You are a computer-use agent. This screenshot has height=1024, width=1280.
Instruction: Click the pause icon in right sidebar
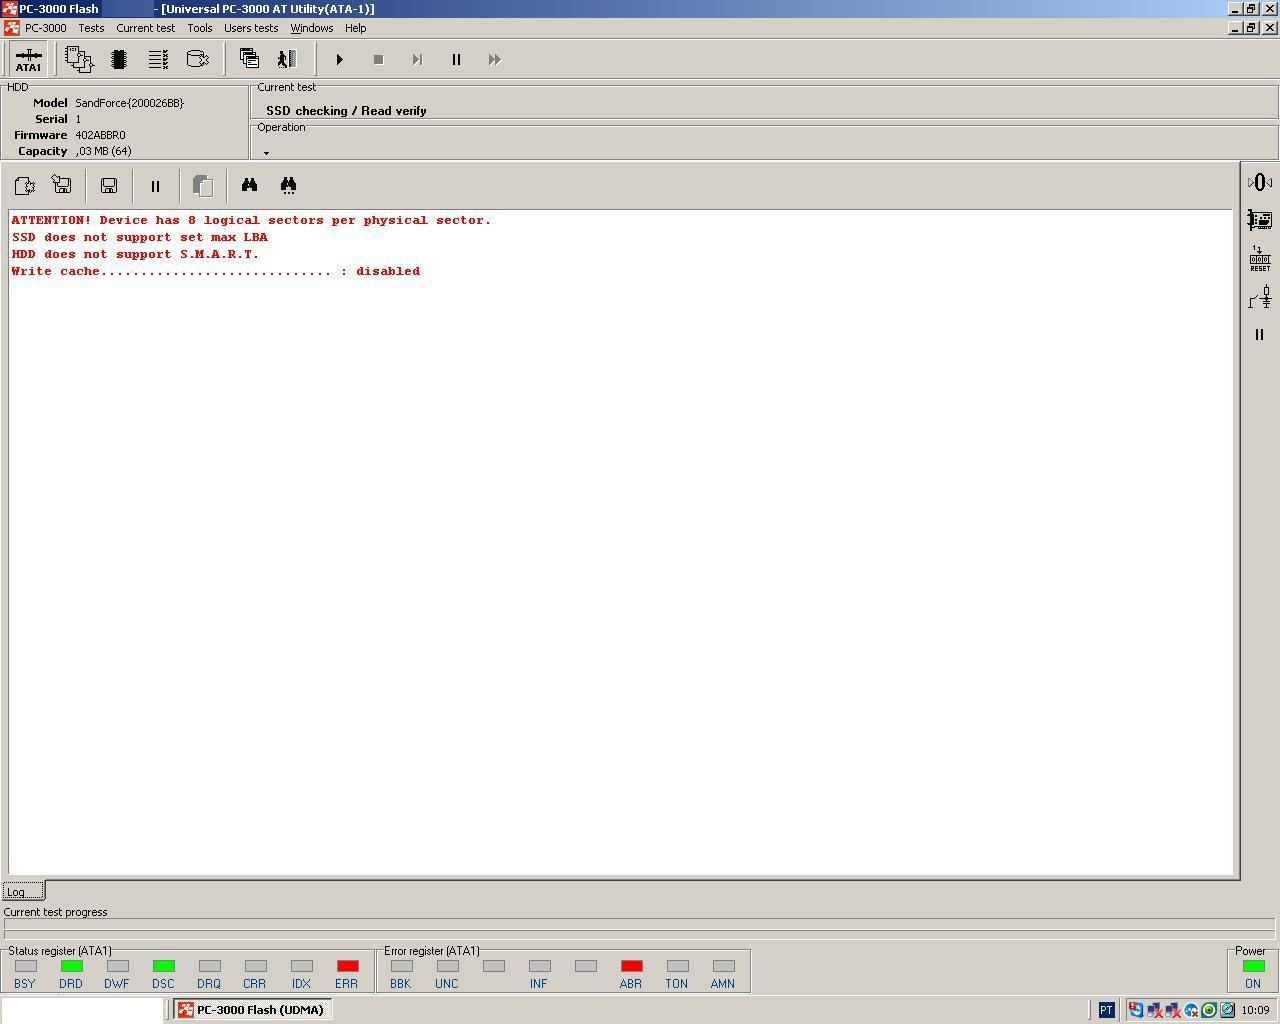click(x=1260, y=335)
